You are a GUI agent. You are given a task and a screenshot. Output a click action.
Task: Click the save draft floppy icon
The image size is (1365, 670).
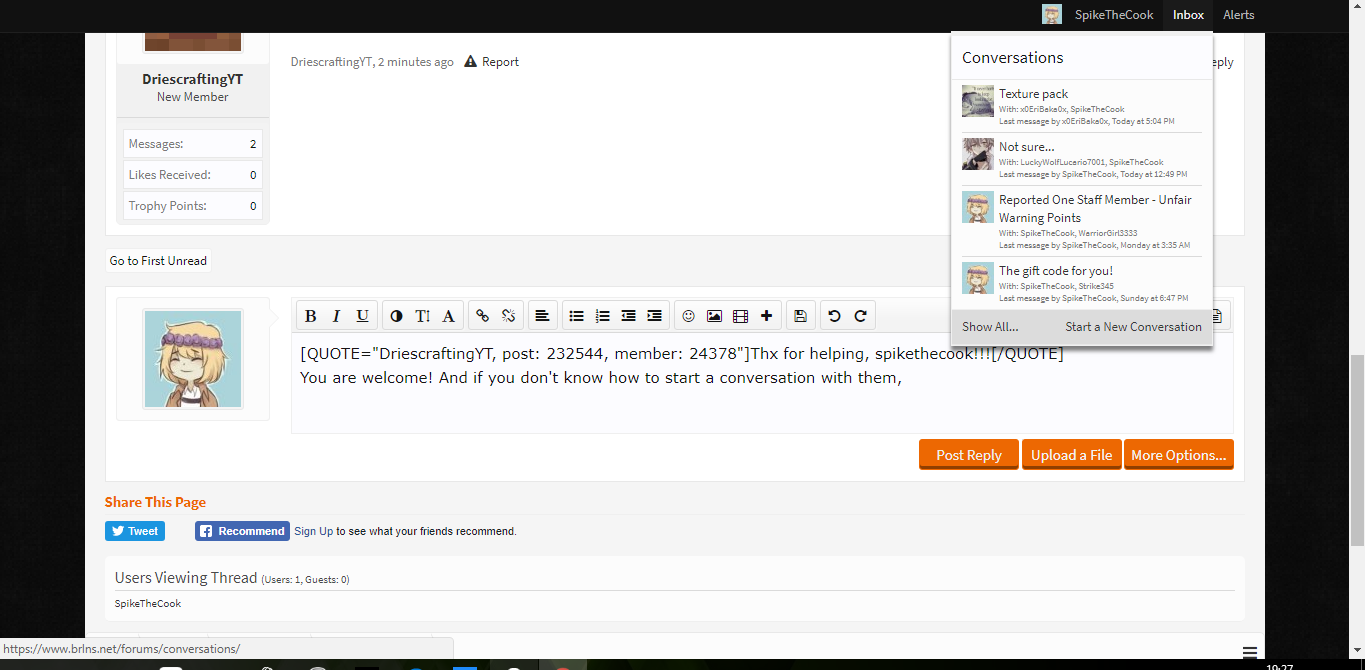(x=800, y=316)
